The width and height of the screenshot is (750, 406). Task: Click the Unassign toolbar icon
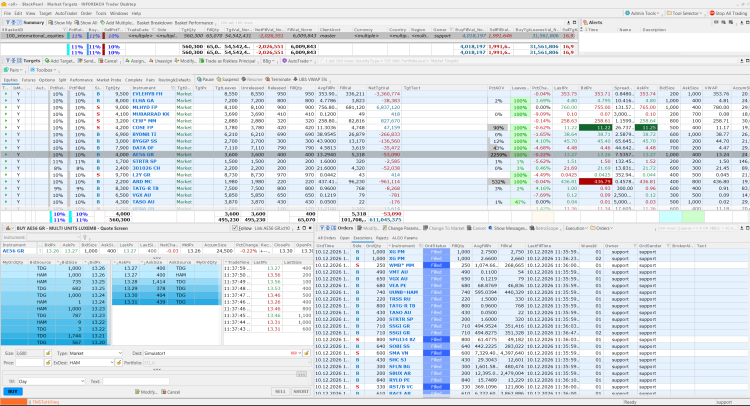tap(151, 61)
